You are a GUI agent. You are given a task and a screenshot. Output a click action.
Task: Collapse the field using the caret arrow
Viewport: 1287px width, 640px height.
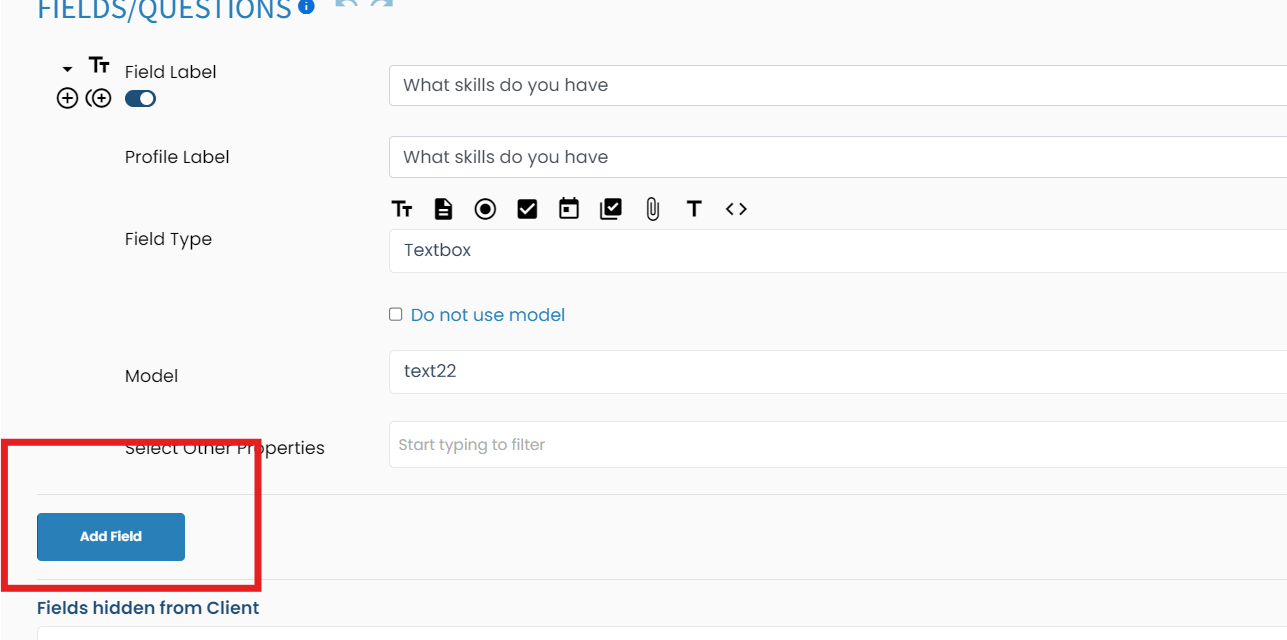coord(67,69)
